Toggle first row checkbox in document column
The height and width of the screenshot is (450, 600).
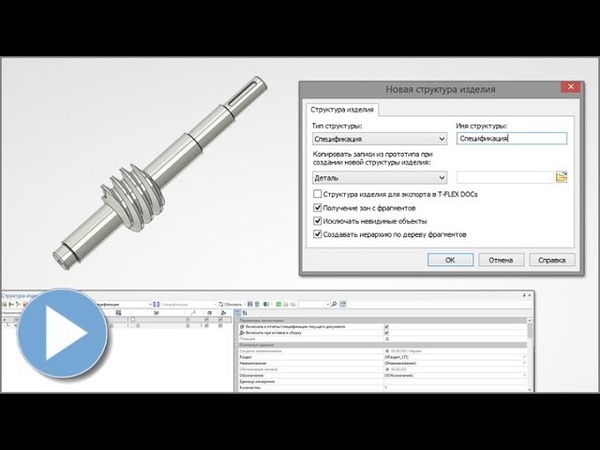pyautogui.click(x=207, y=319)
